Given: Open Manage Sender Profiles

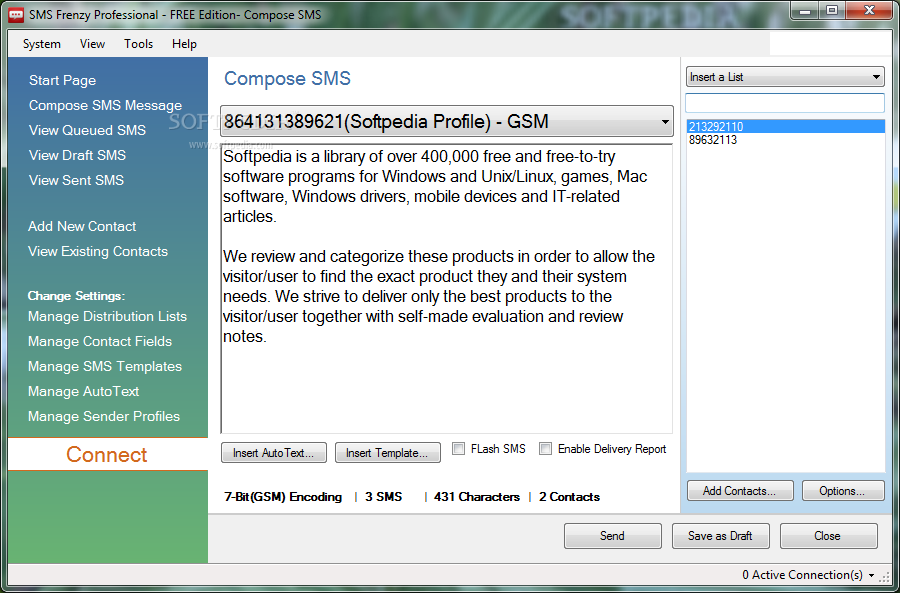Looking at the screenshot, I should (x=104, y=416).
